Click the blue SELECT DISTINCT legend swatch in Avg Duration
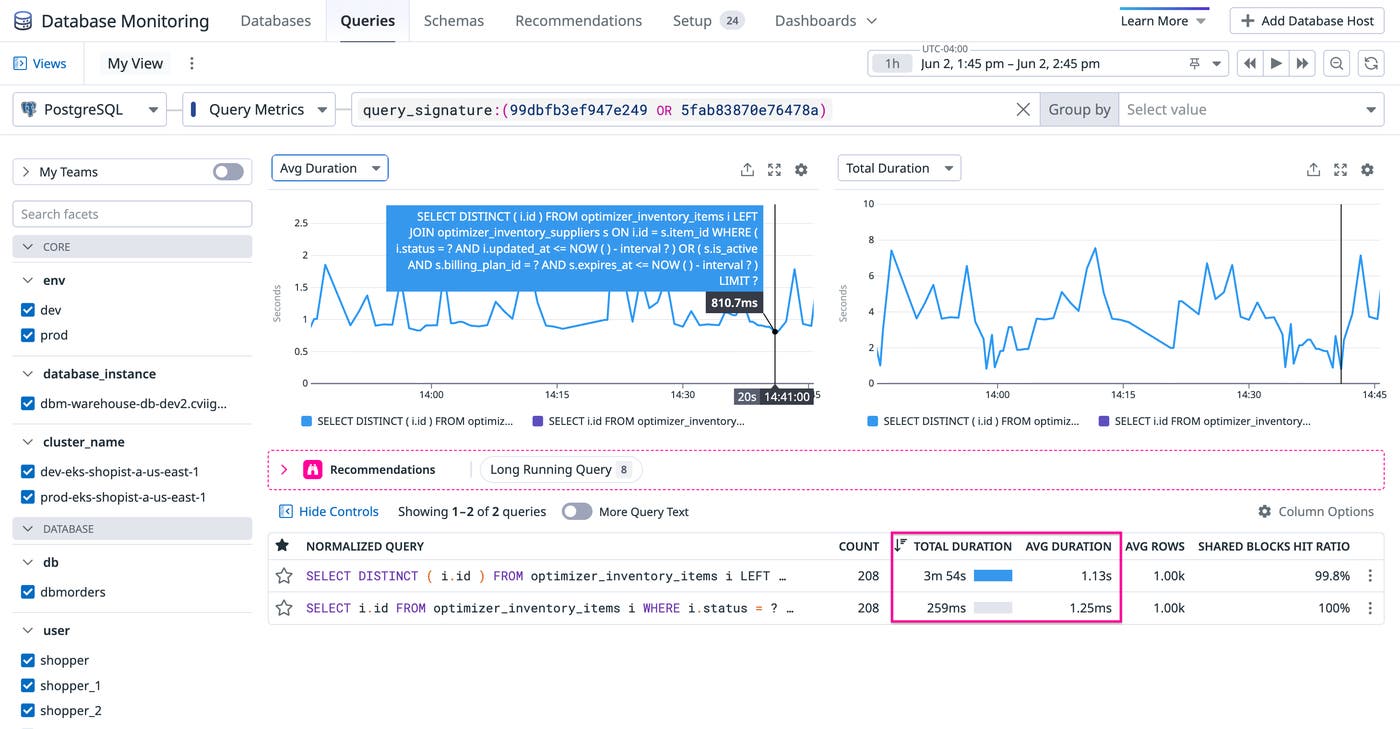 point(306,422)
